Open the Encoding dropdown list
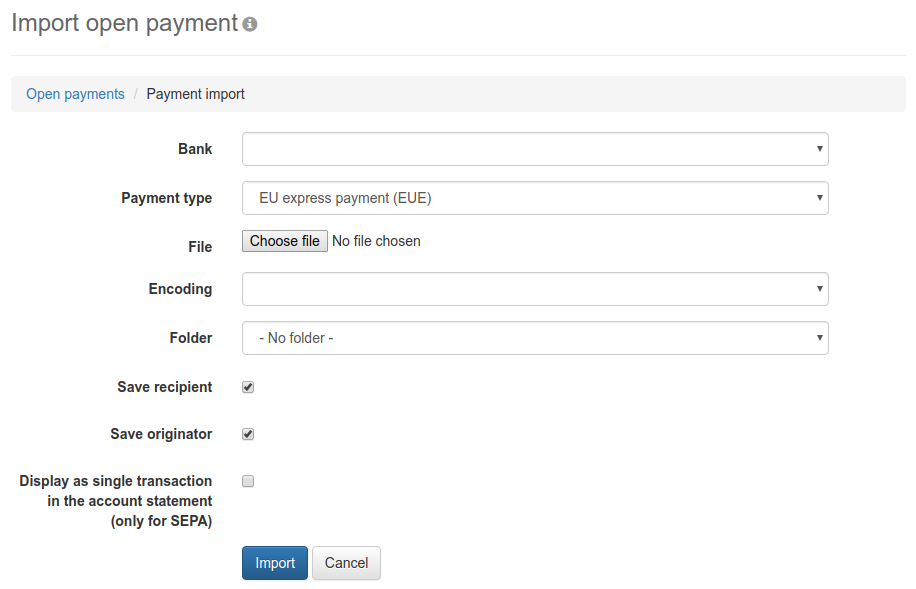916x589 pixels. [535, 289]
